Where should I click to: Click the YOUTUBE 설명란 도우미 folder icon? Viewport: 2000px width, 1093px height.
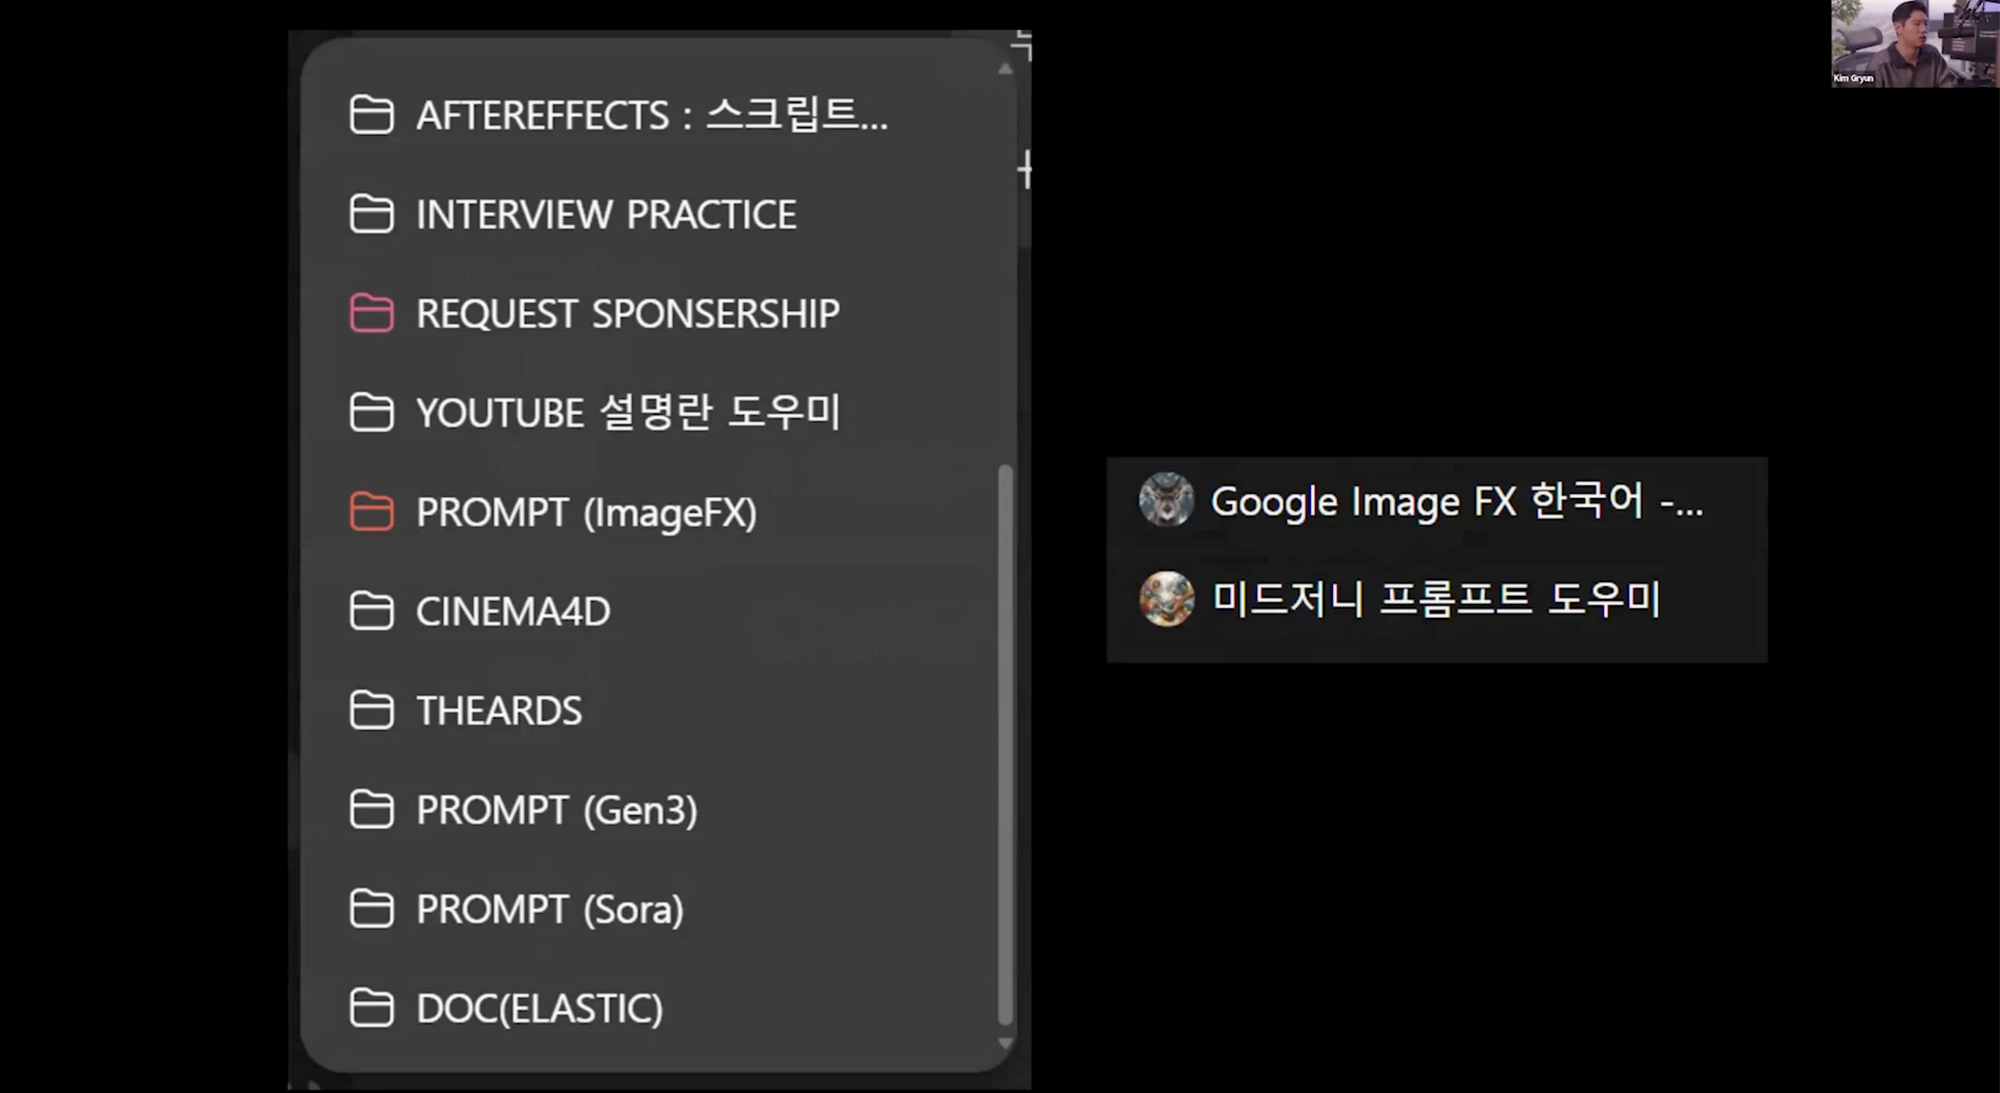point(371,412)
